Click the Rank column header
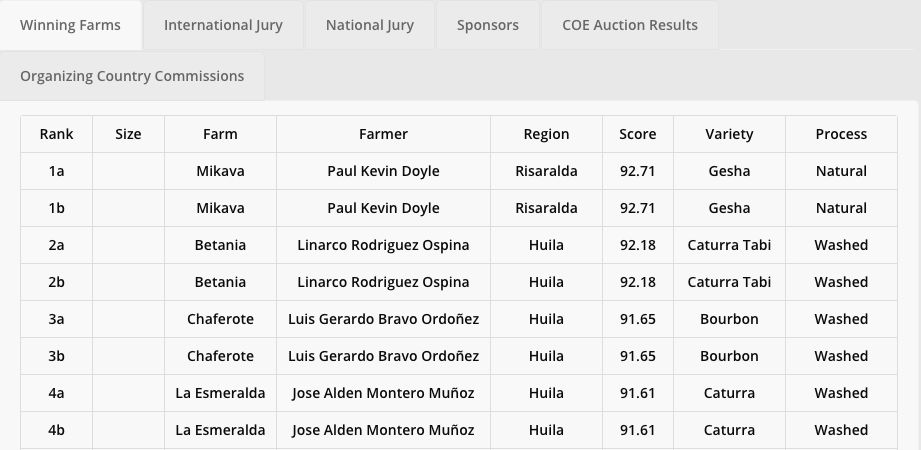Screen dimensions: 921x450 pyautogui.click(x=56, y=134)
